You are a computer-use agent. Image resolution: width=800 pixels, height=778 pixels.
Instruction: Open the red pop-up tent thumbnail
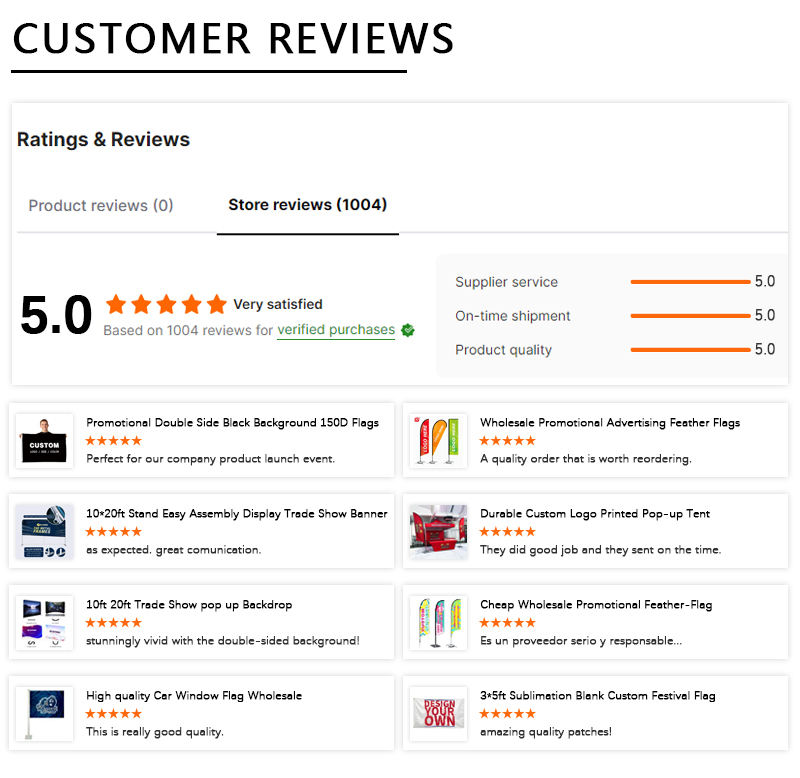(x=438, y=532)
